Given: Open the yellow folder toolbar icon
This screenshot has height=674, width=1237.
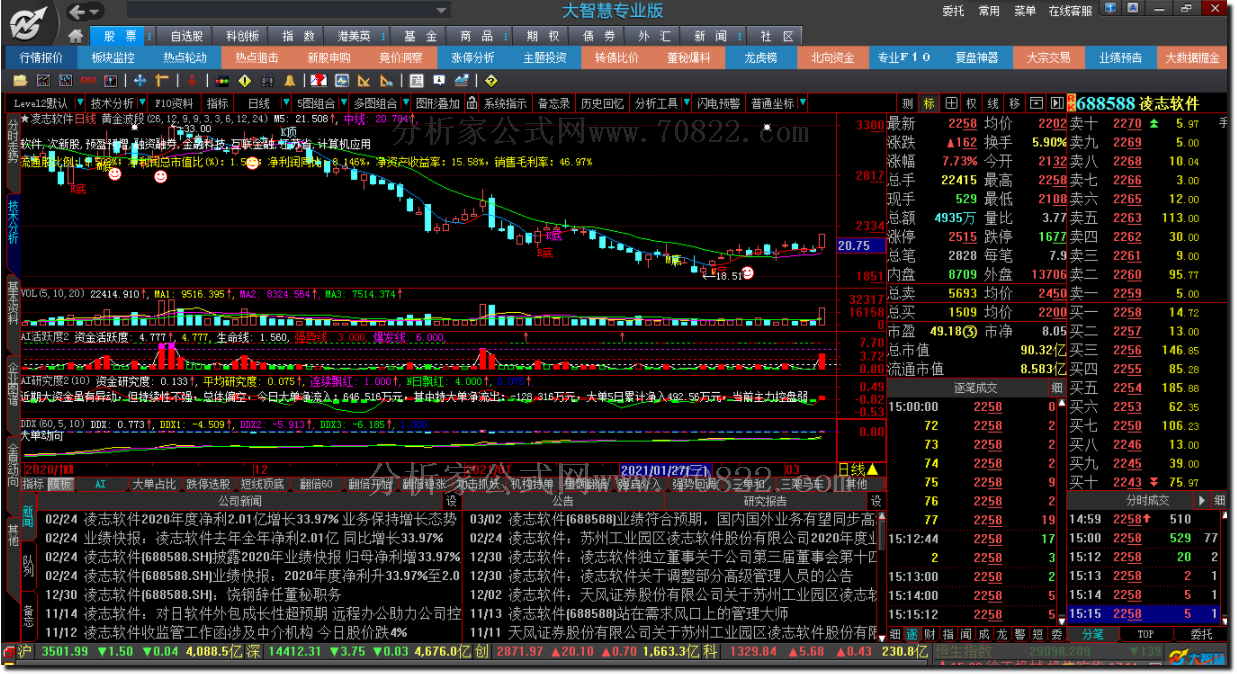Looking at the screenshot, I should [20, 79].
